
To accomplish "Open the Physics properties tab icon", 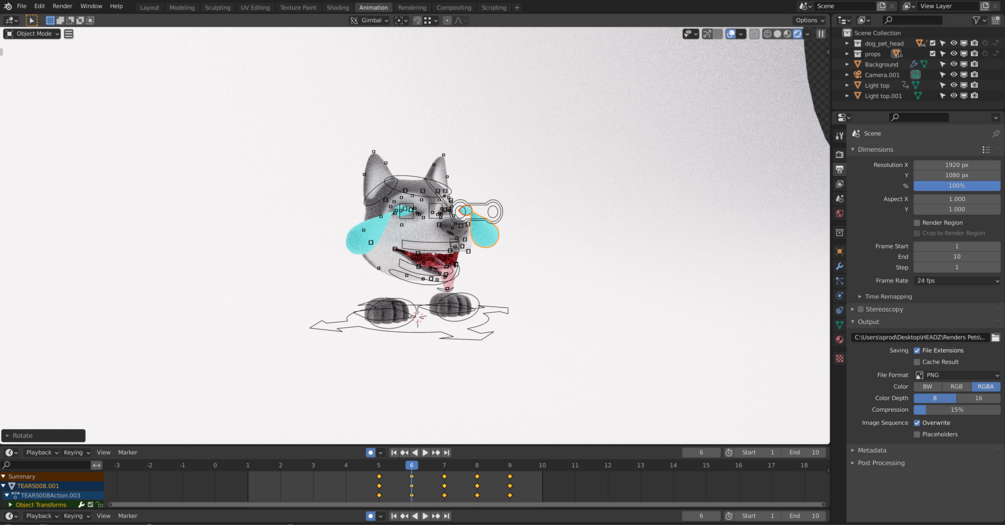I will pos(840,296).
